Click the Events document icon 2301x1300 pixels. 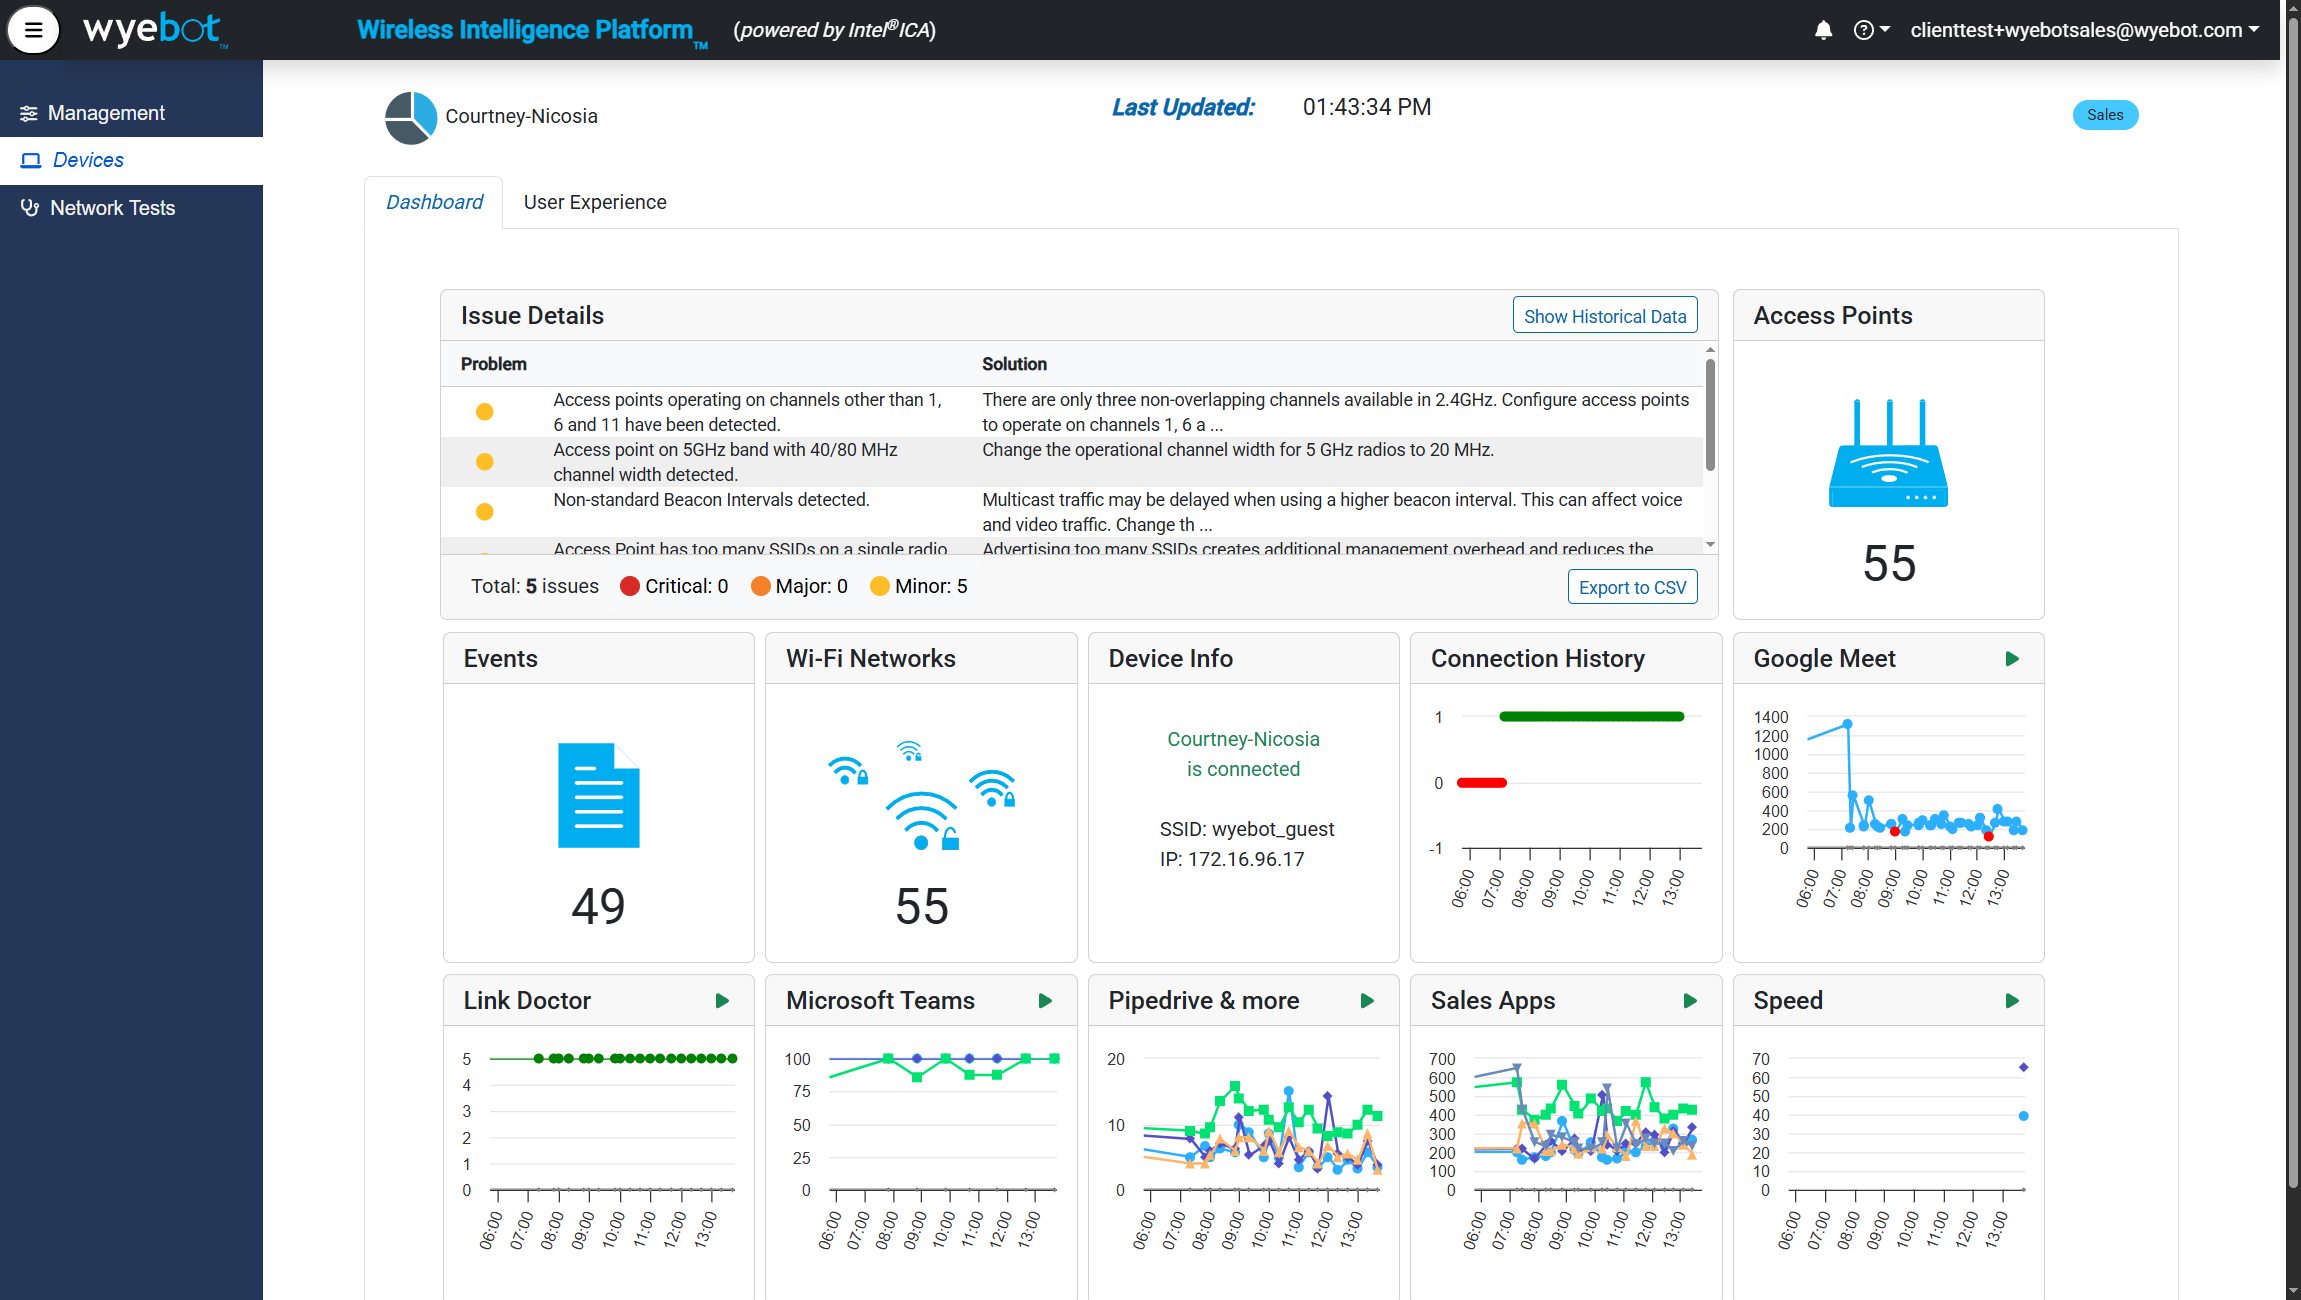click(598, 795)
